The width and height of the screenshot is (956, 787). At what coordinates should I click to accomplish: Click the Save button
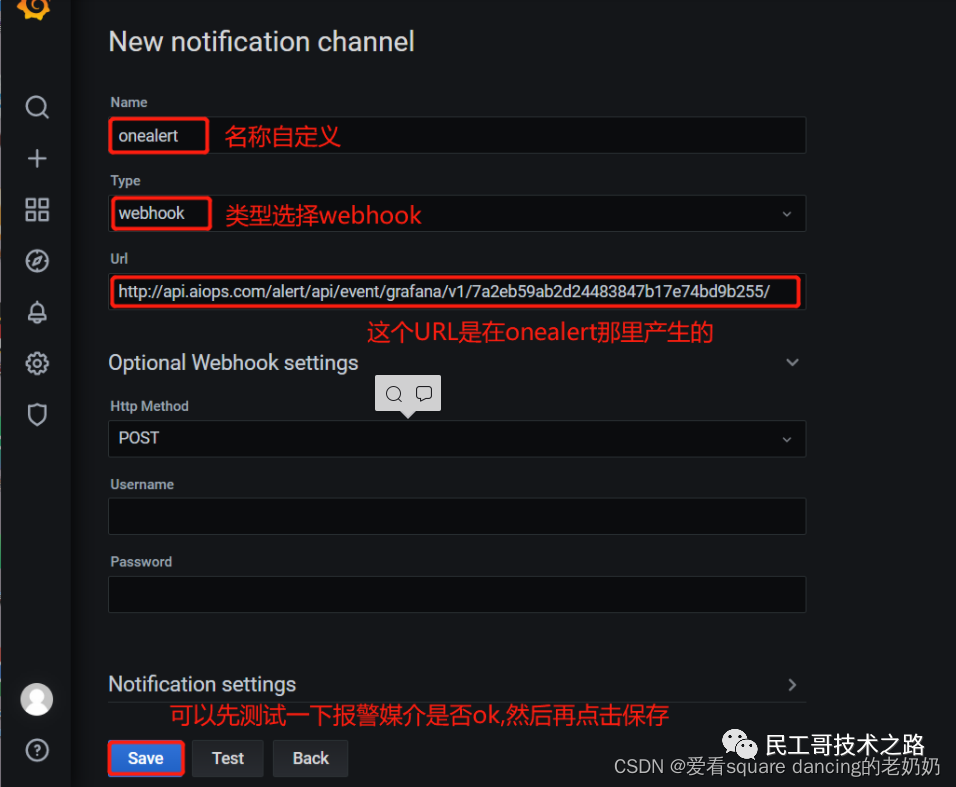tap(146, 758)
